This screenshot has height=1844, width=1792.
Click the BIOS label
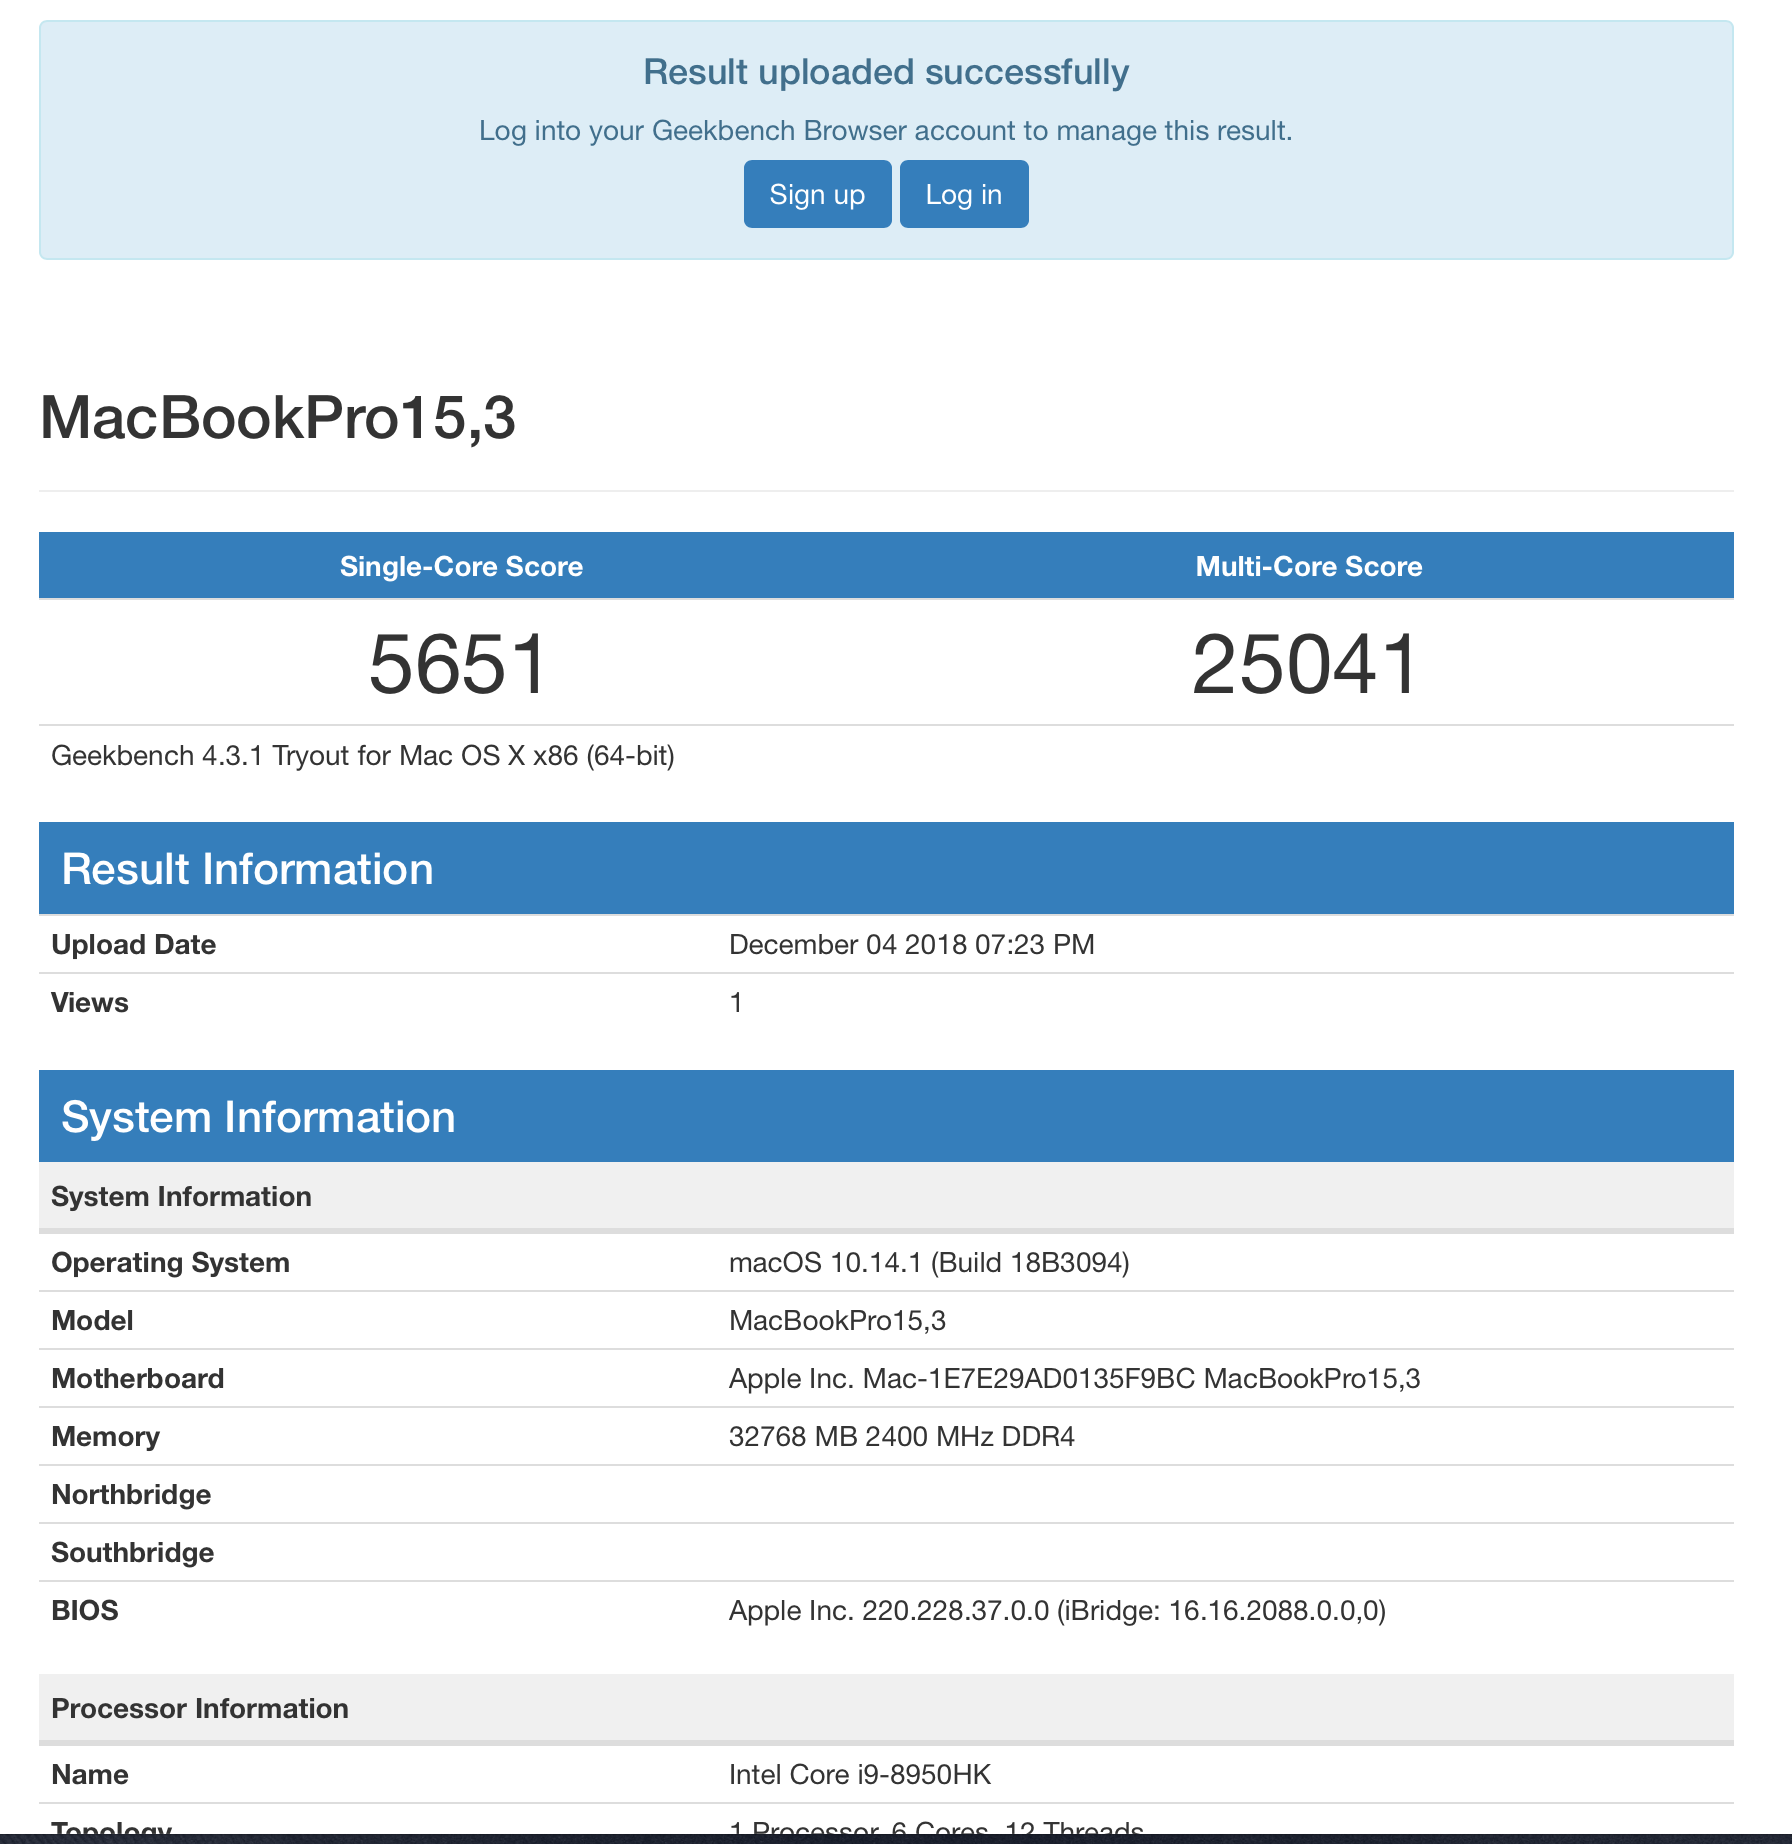coord(85,1611)
